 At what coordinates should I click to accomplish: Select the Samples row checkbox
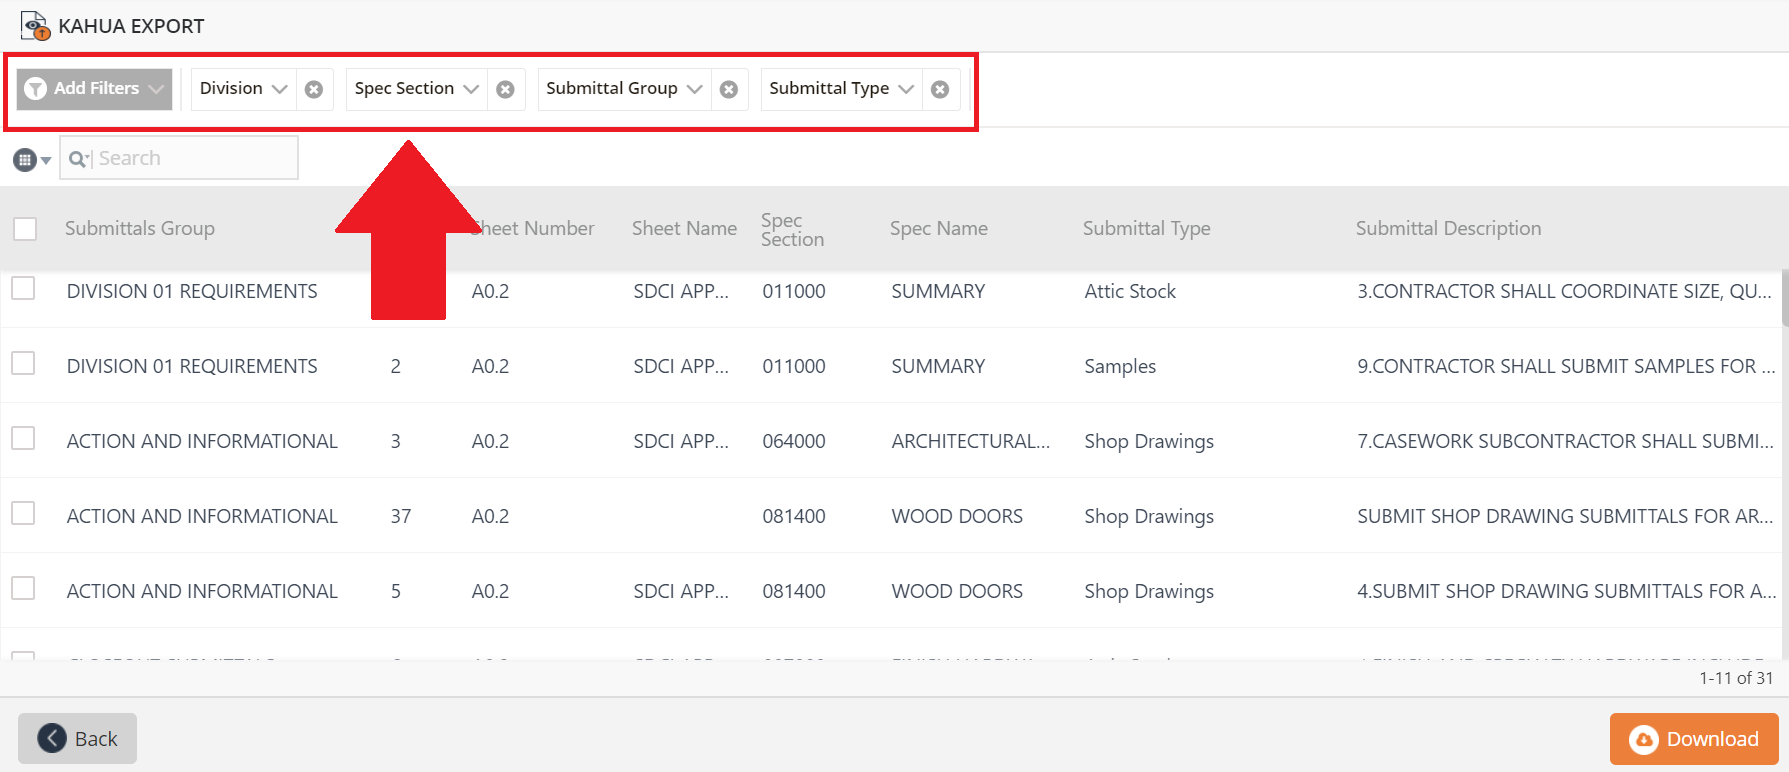(23, 363)
